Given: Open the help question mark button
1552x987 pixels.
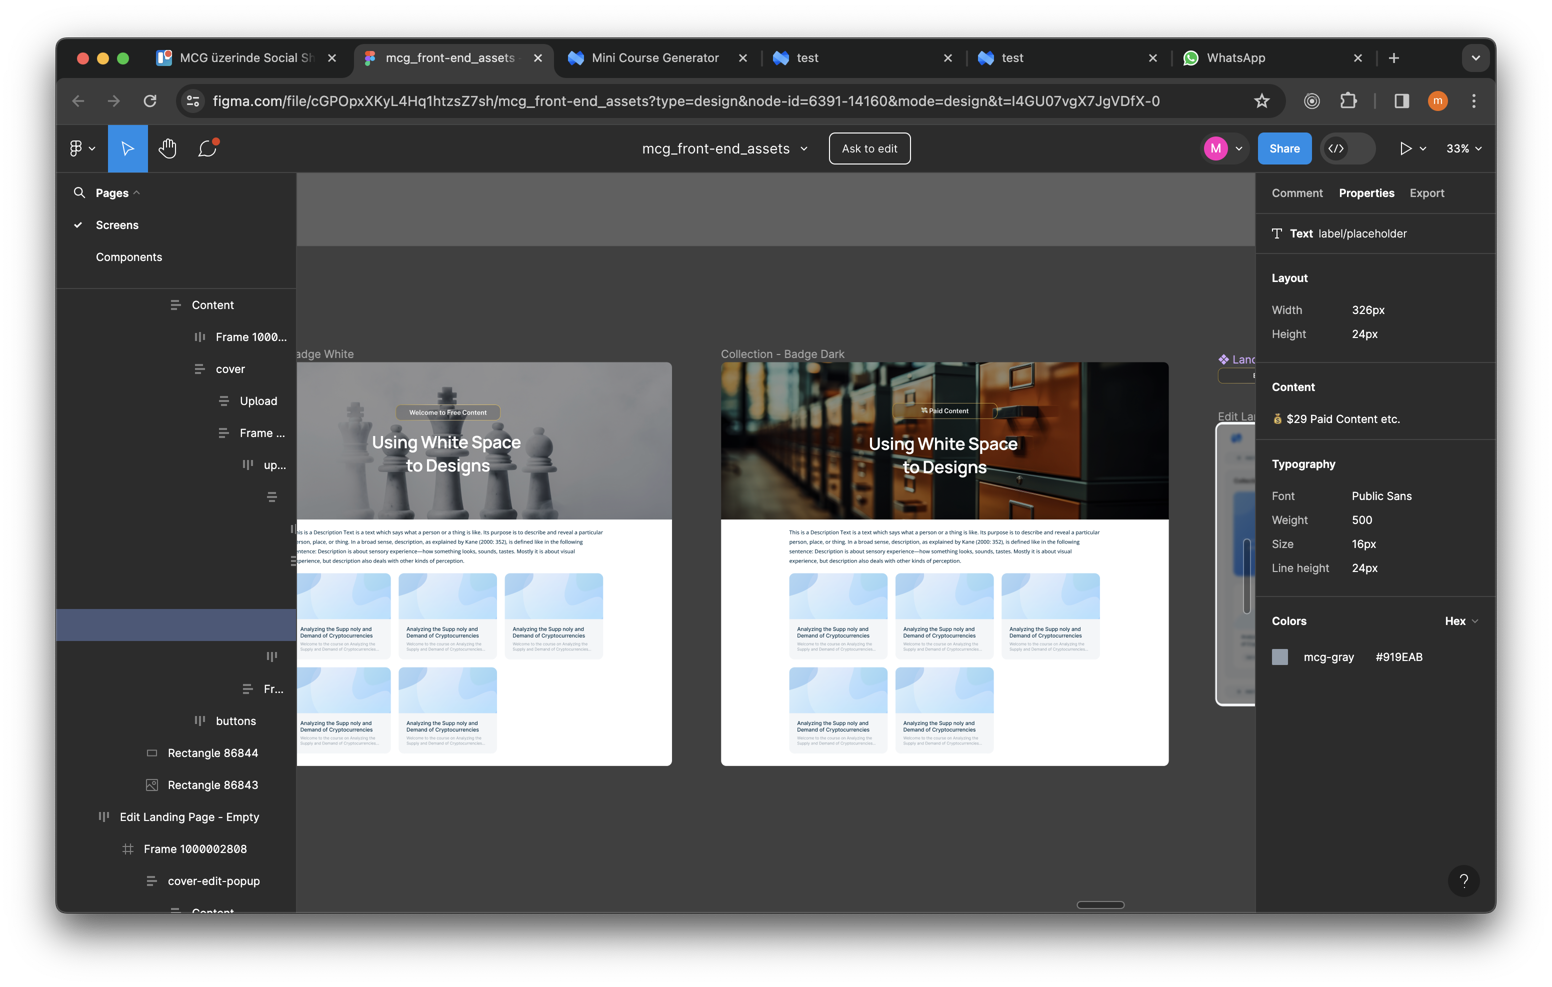Looking at the screenshot, I should coord(1464,881).
